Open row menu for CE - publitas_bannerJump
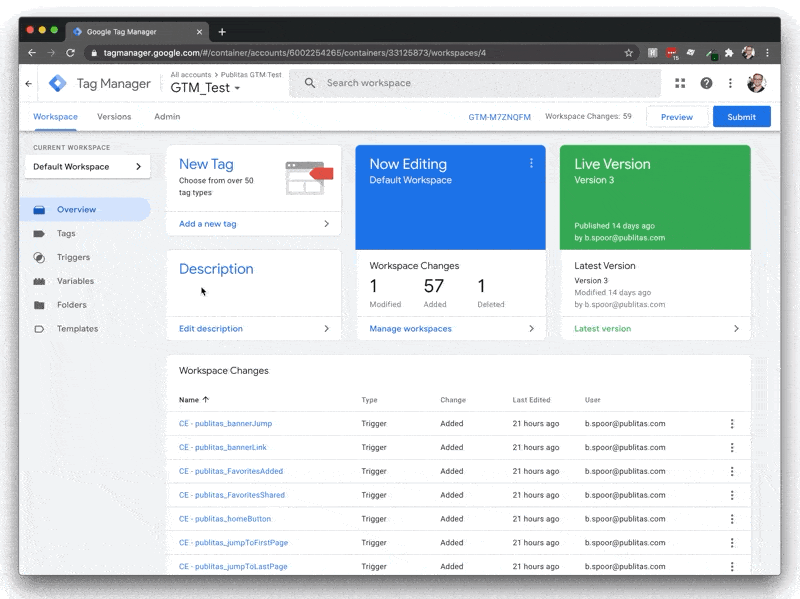 tap(733, 423)
